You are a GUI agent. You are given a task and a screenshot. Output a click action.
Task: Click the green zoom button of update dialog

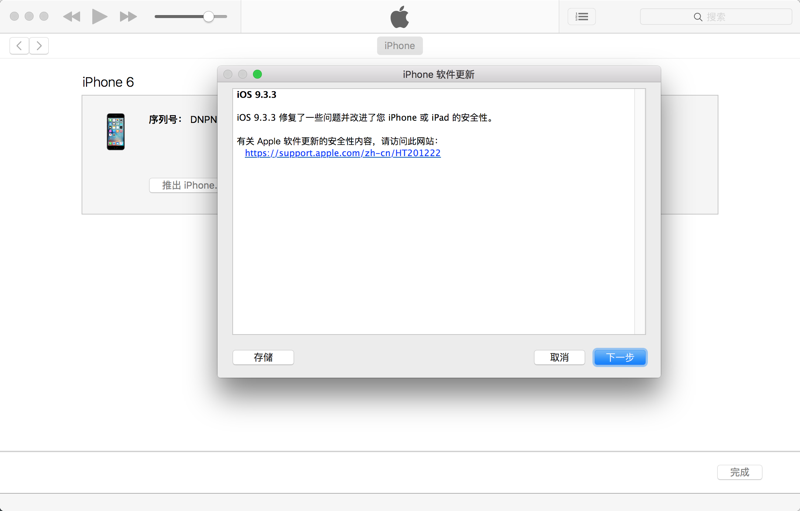click(x=258, y=74)
